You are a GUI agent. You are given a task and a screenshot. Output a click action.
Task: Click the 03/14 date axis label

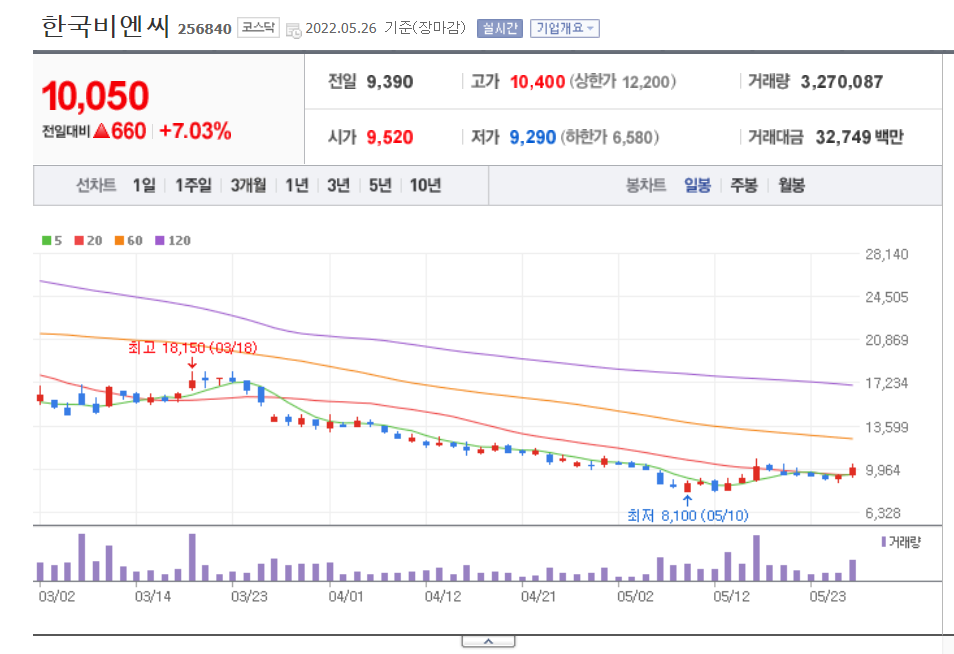[x=153, y=596]
